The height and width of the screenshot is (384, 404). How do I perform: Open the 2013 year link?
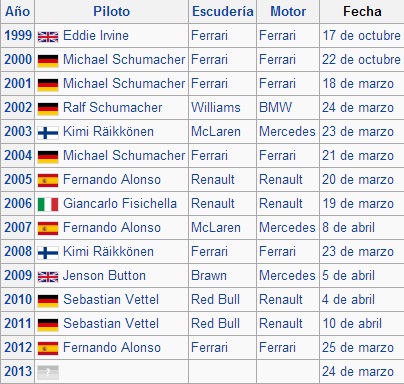18,371
